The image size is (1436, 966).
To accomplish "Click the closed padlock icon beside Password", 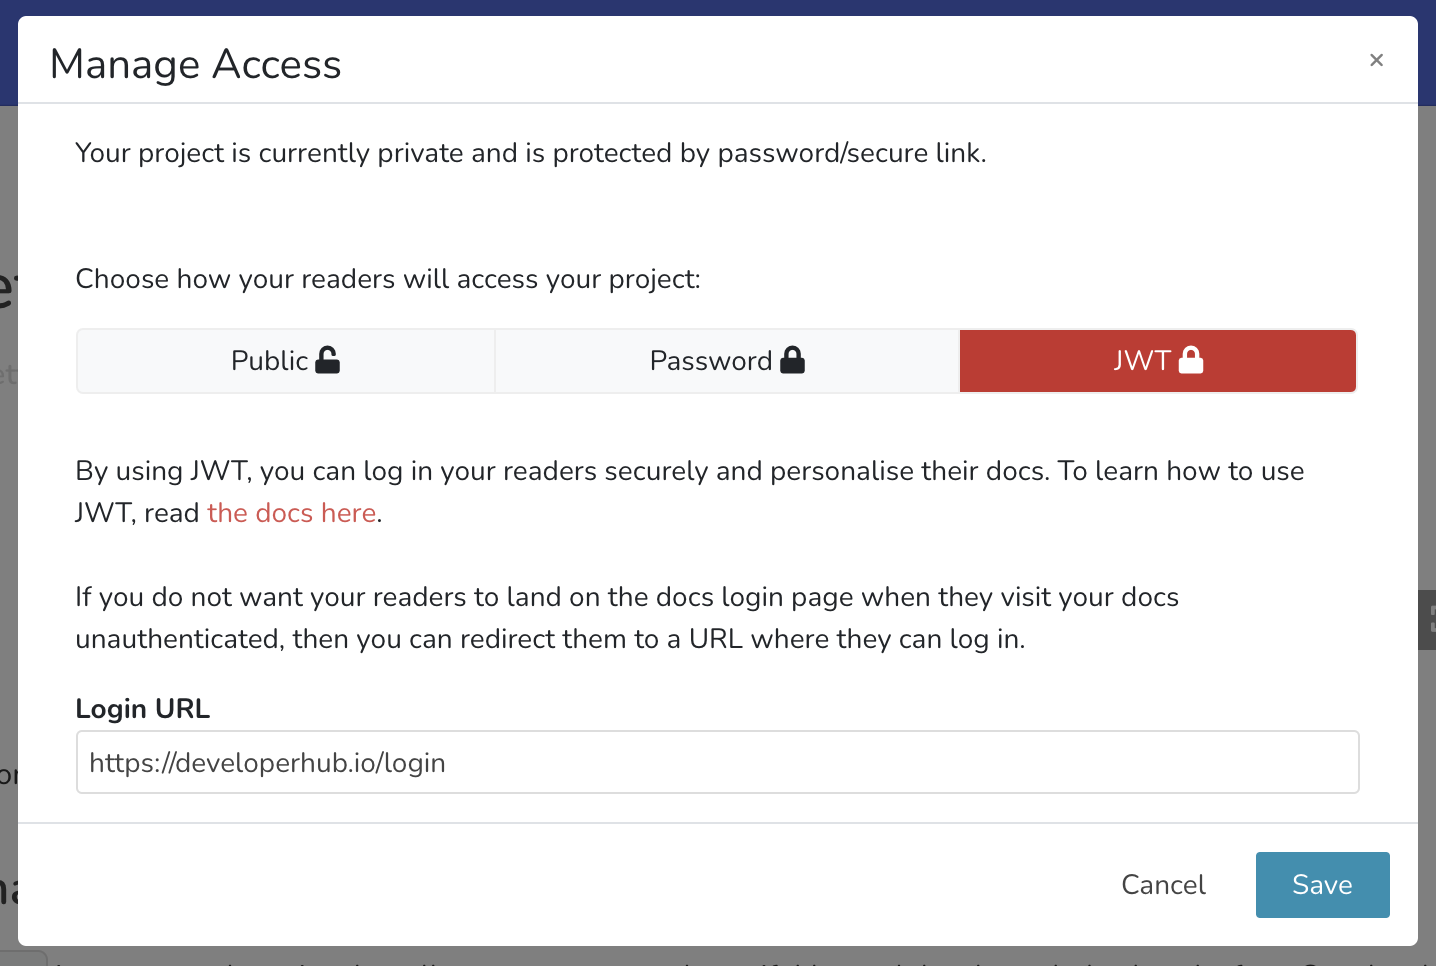I will (x=792, y=360).
